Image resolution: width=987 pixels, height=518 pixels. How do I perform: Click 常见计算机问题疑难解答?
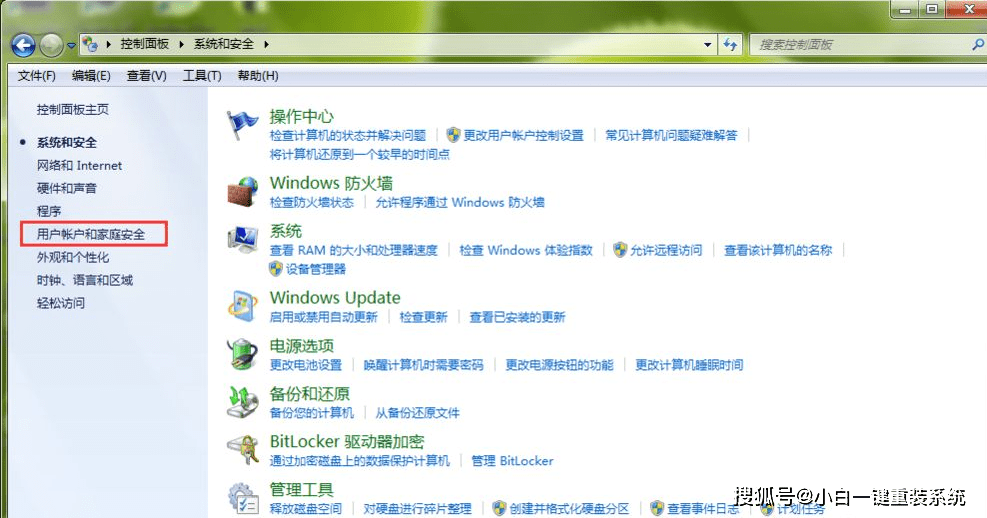pyautogui.click(x=671, y=135)
